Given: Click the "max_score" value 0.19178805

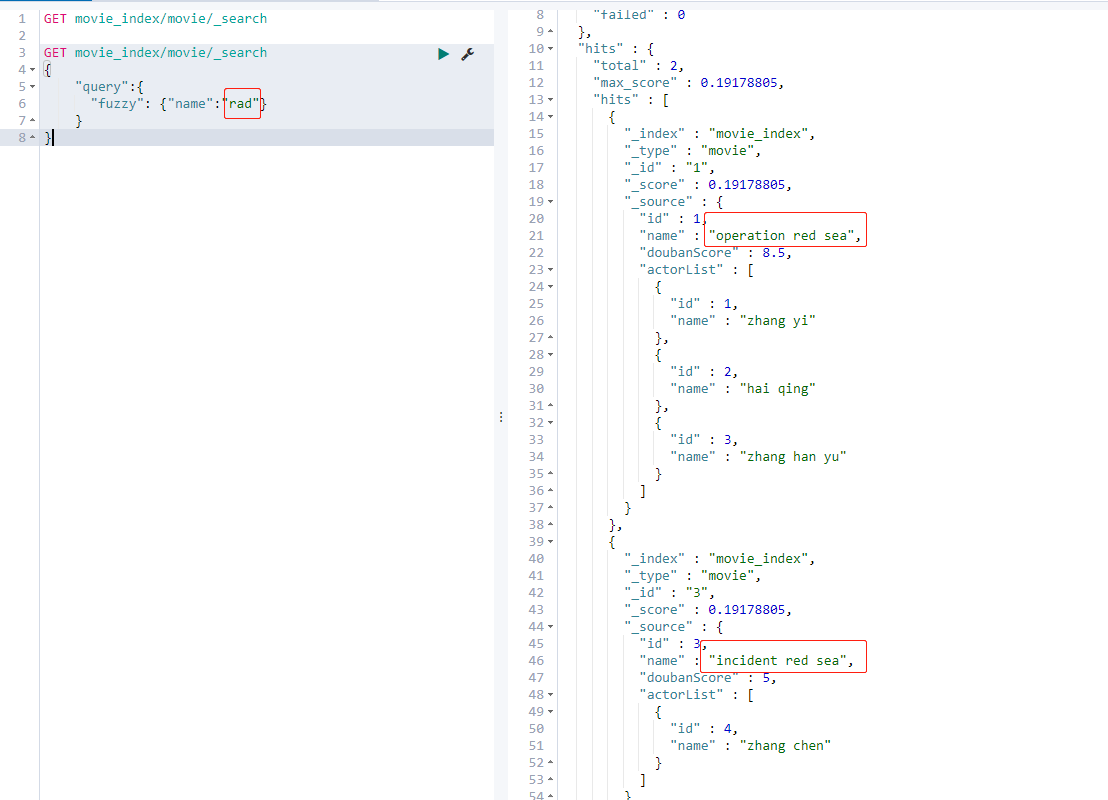Looking at the screenshot, I should pos(738,83).
